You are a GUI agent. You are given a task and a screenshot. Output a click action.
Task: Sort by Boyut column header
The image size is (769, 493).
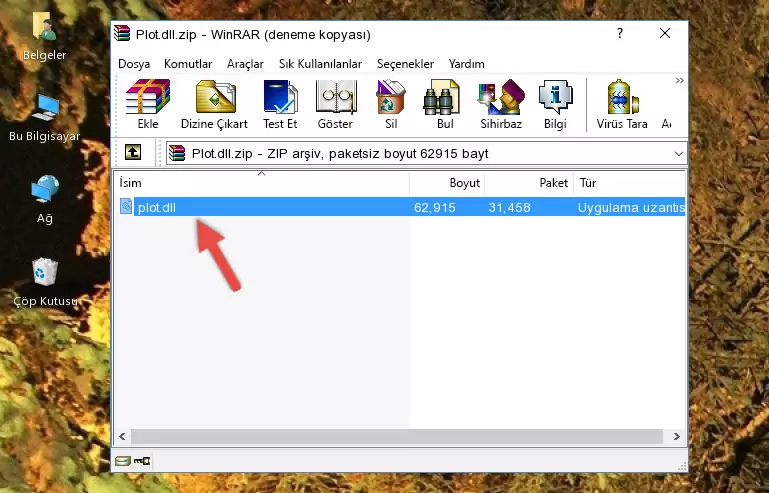point(447,182)
